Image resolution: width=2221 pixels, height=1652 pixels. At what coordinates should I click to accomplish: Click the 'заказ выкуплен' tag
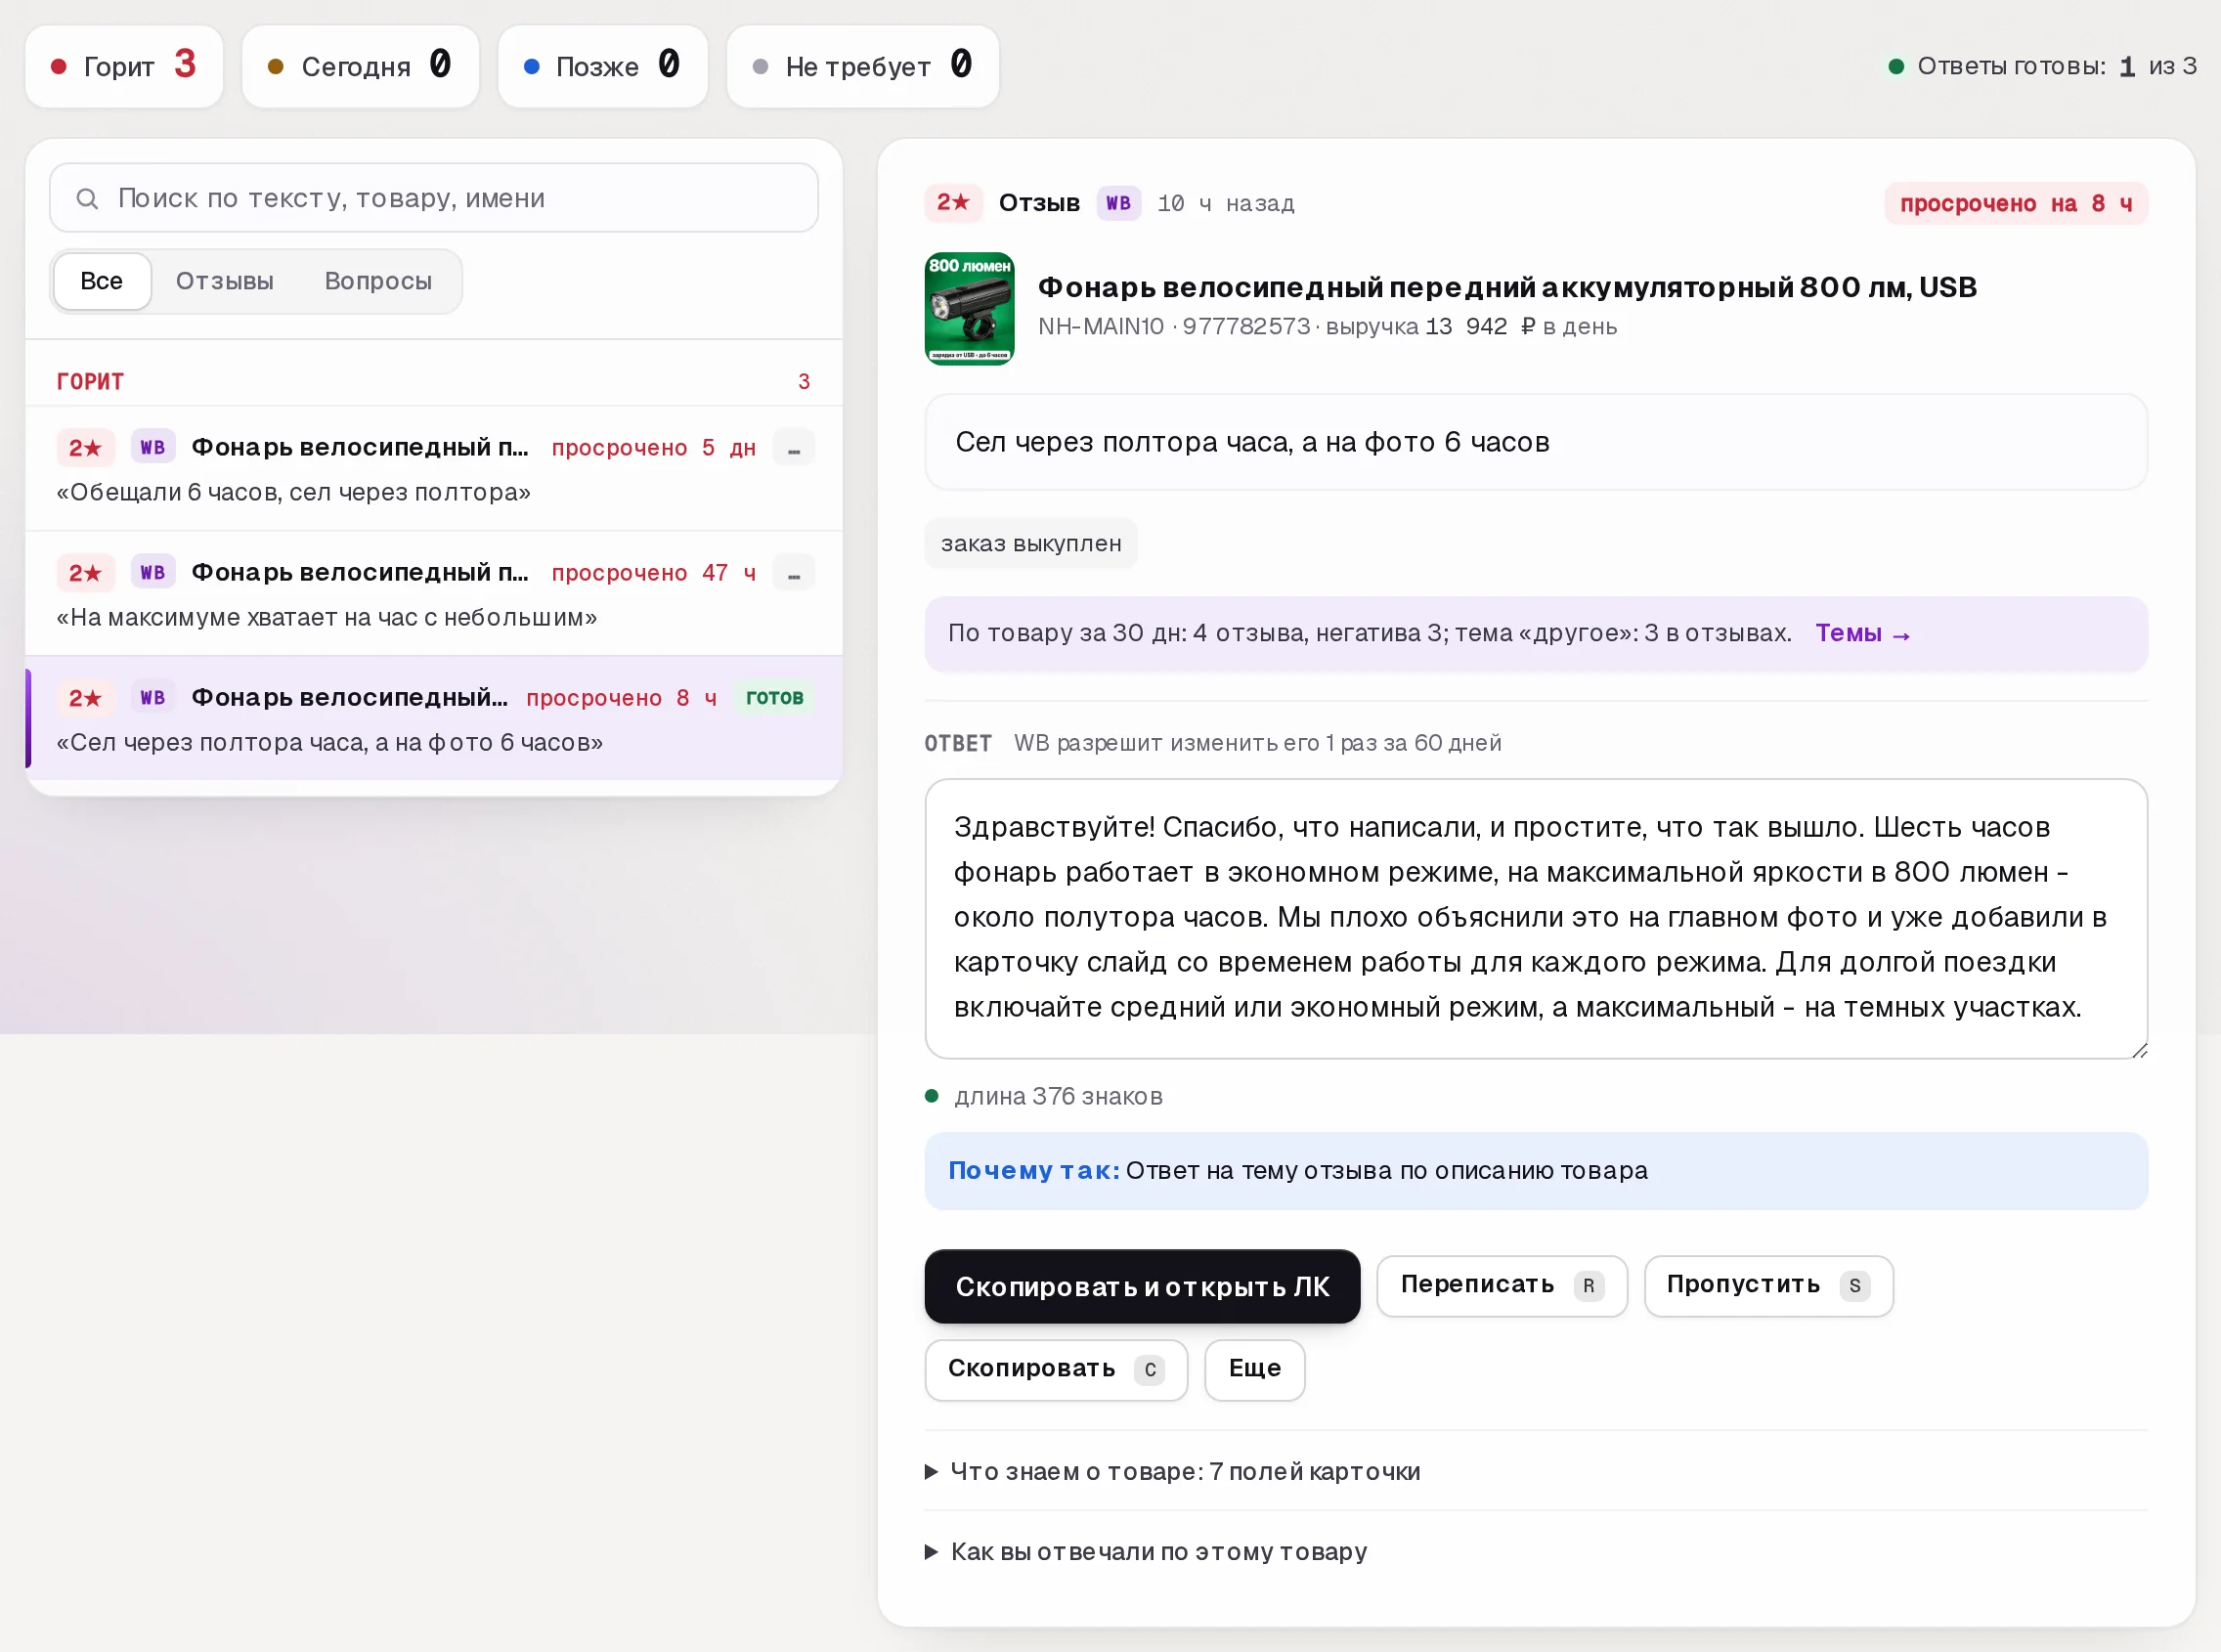1031,543
